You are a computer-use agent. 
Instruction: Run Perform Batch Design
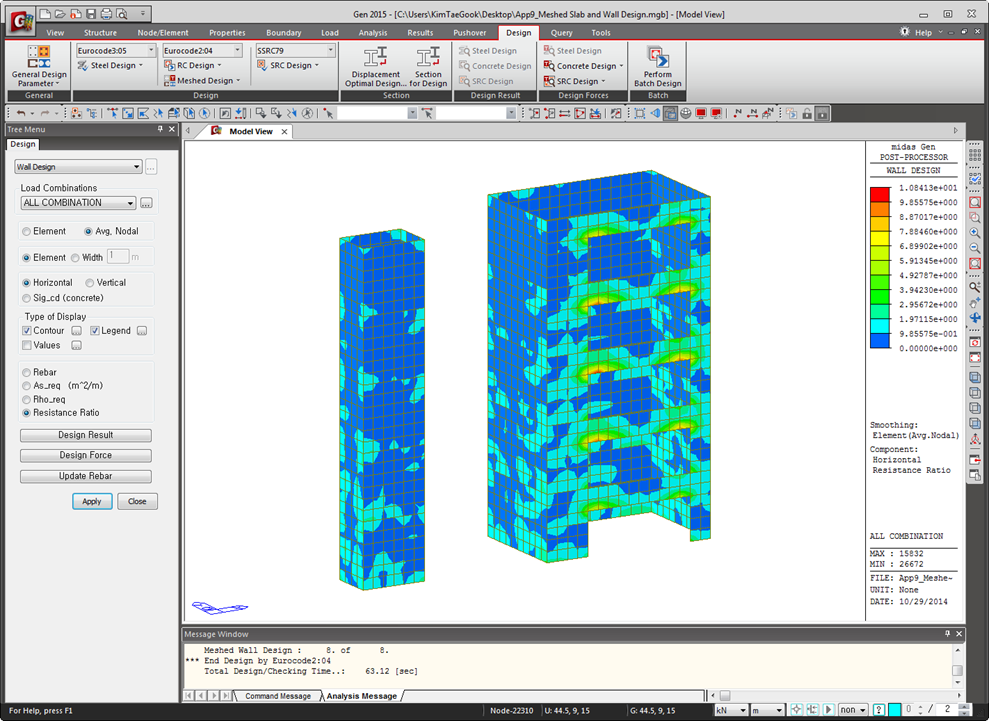point(657,66)
